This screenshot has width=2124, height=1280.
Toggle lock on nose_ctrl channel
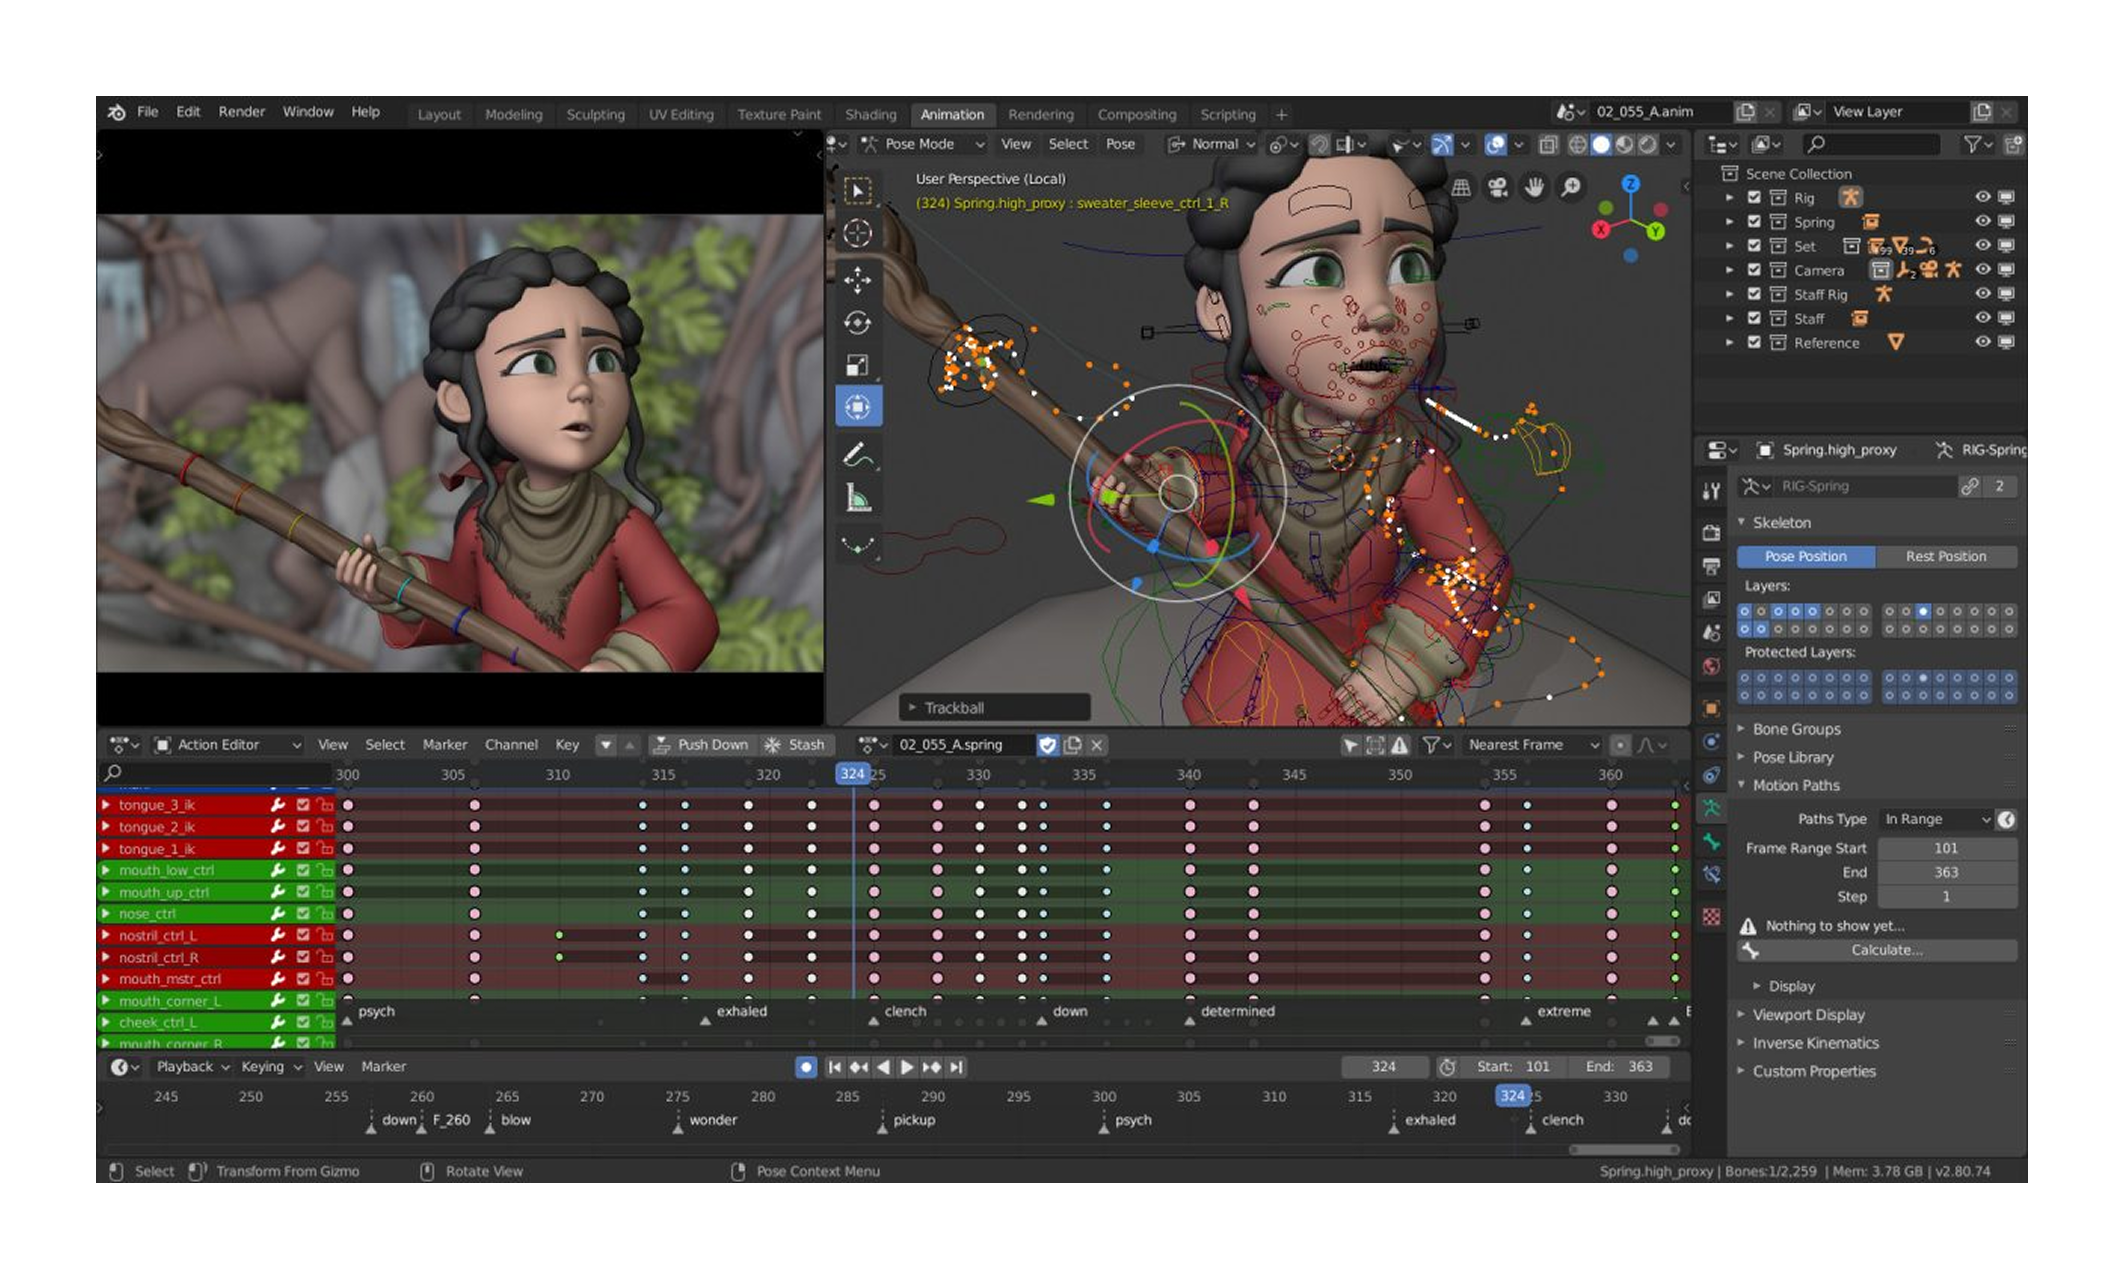[x=324, y=913]
